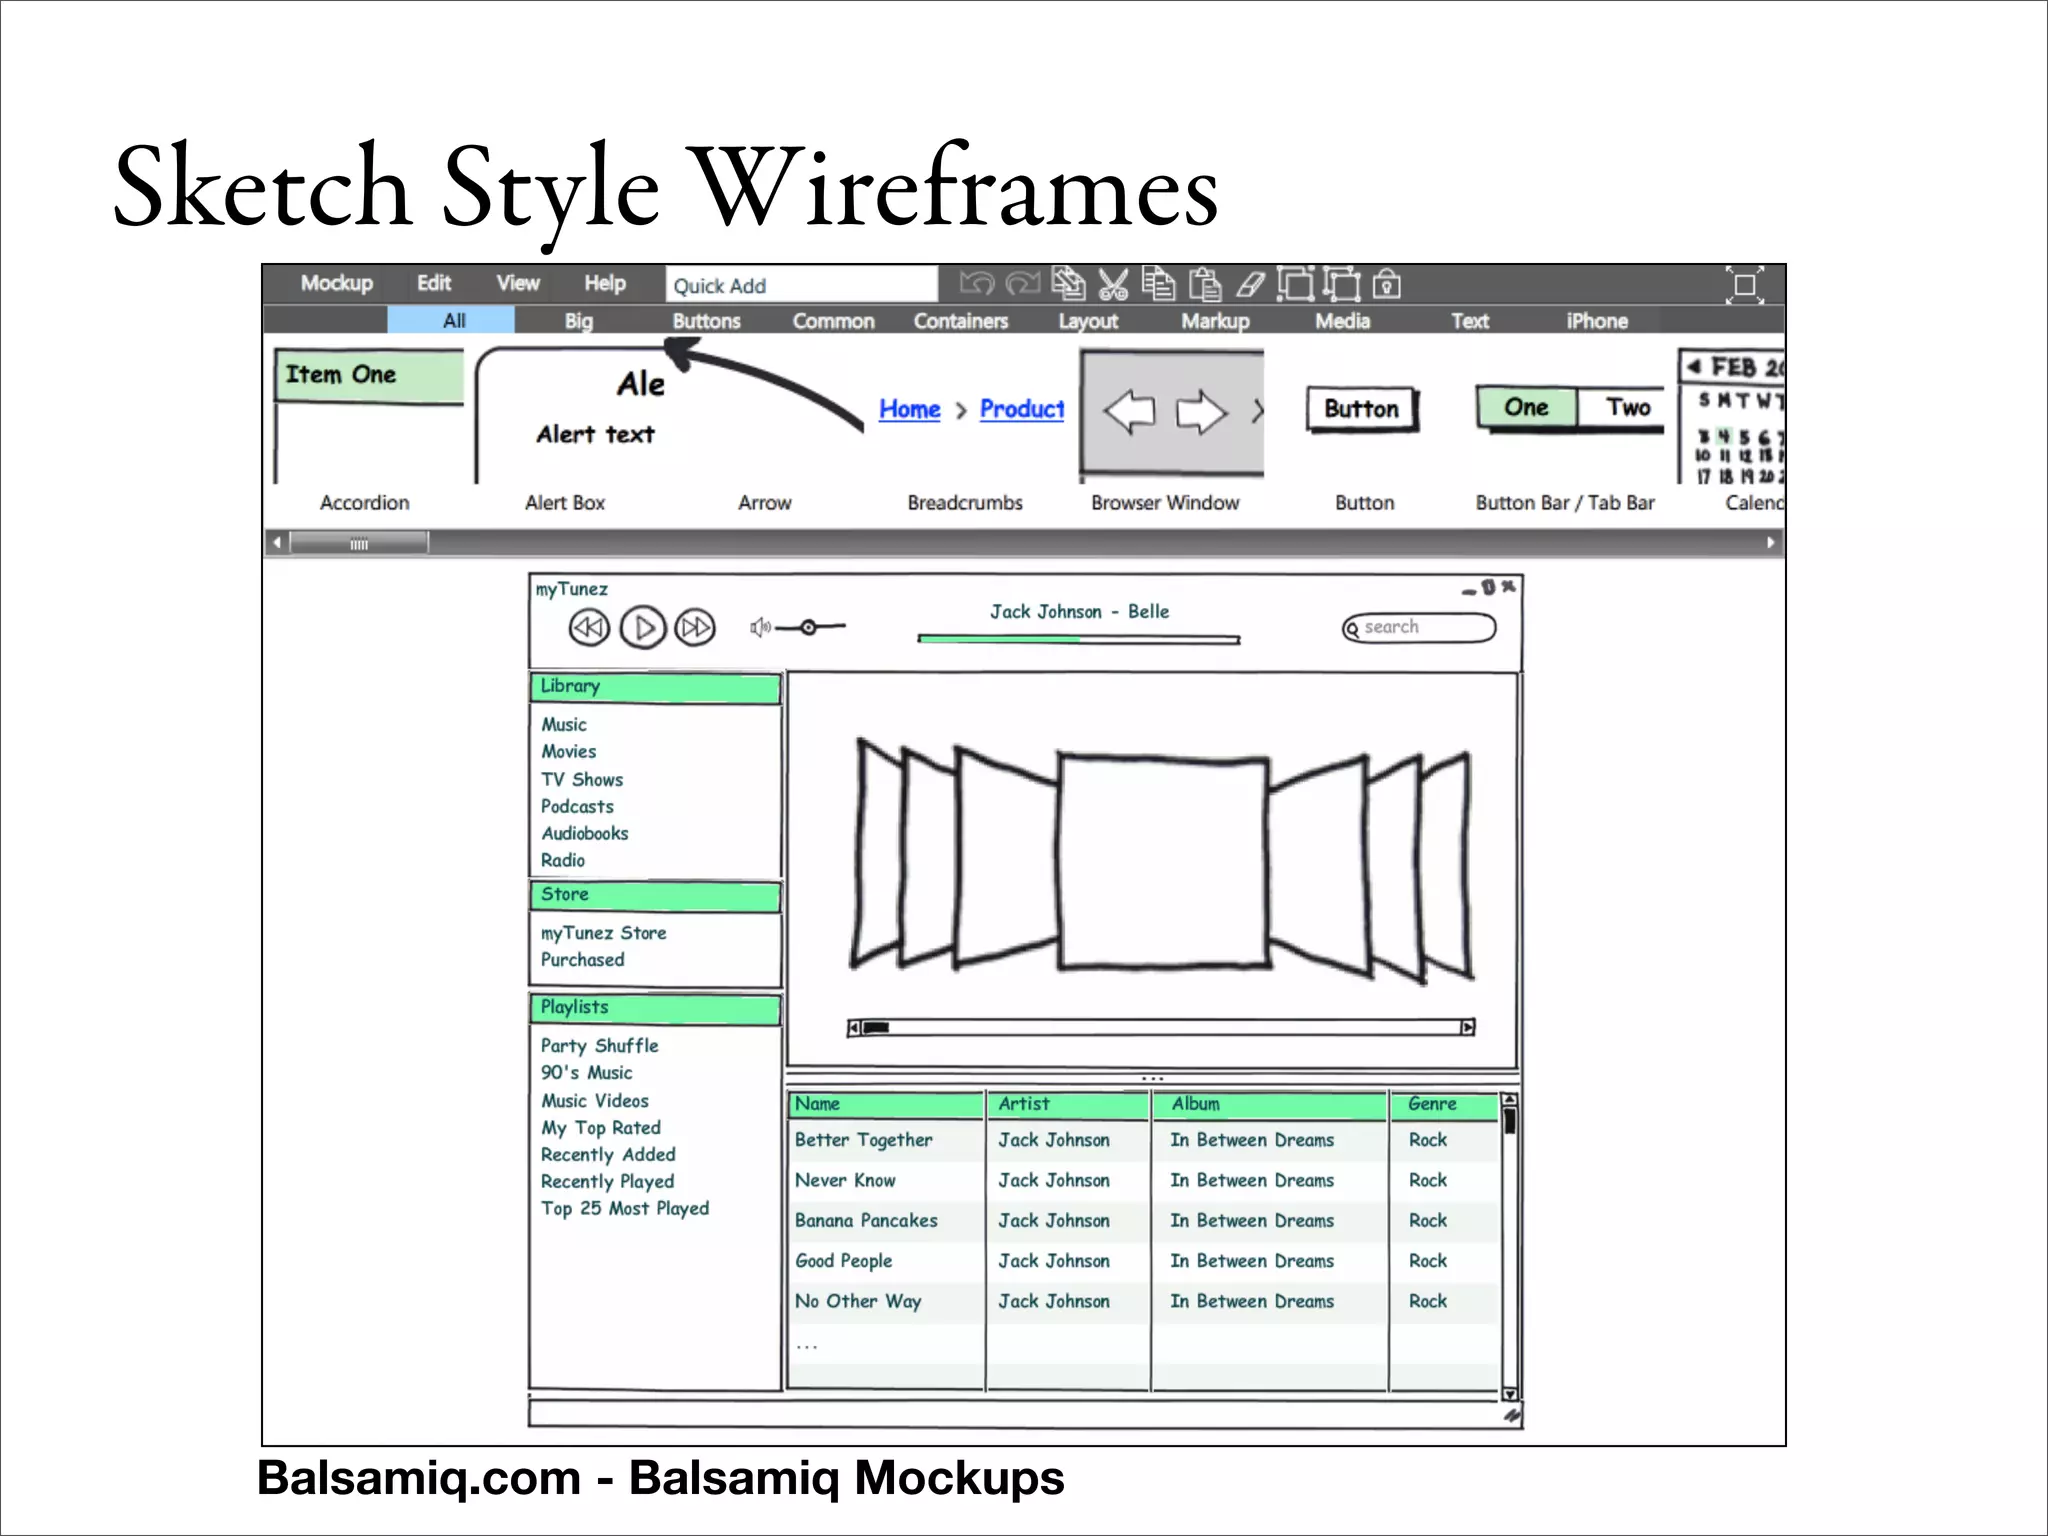Image resolution: width=2048 pixels, height=1536 pixels.
Task: Click the sample Button component
Action: [x=1362, y=409]
